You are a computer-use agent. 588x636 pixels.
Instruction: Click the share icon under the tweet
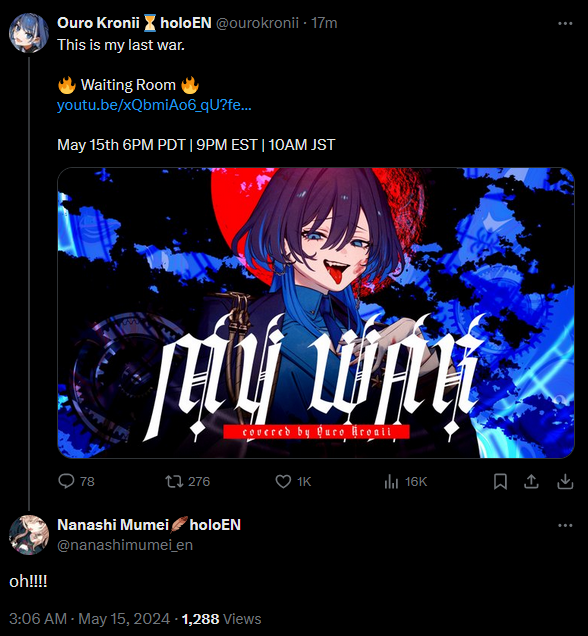531,481
